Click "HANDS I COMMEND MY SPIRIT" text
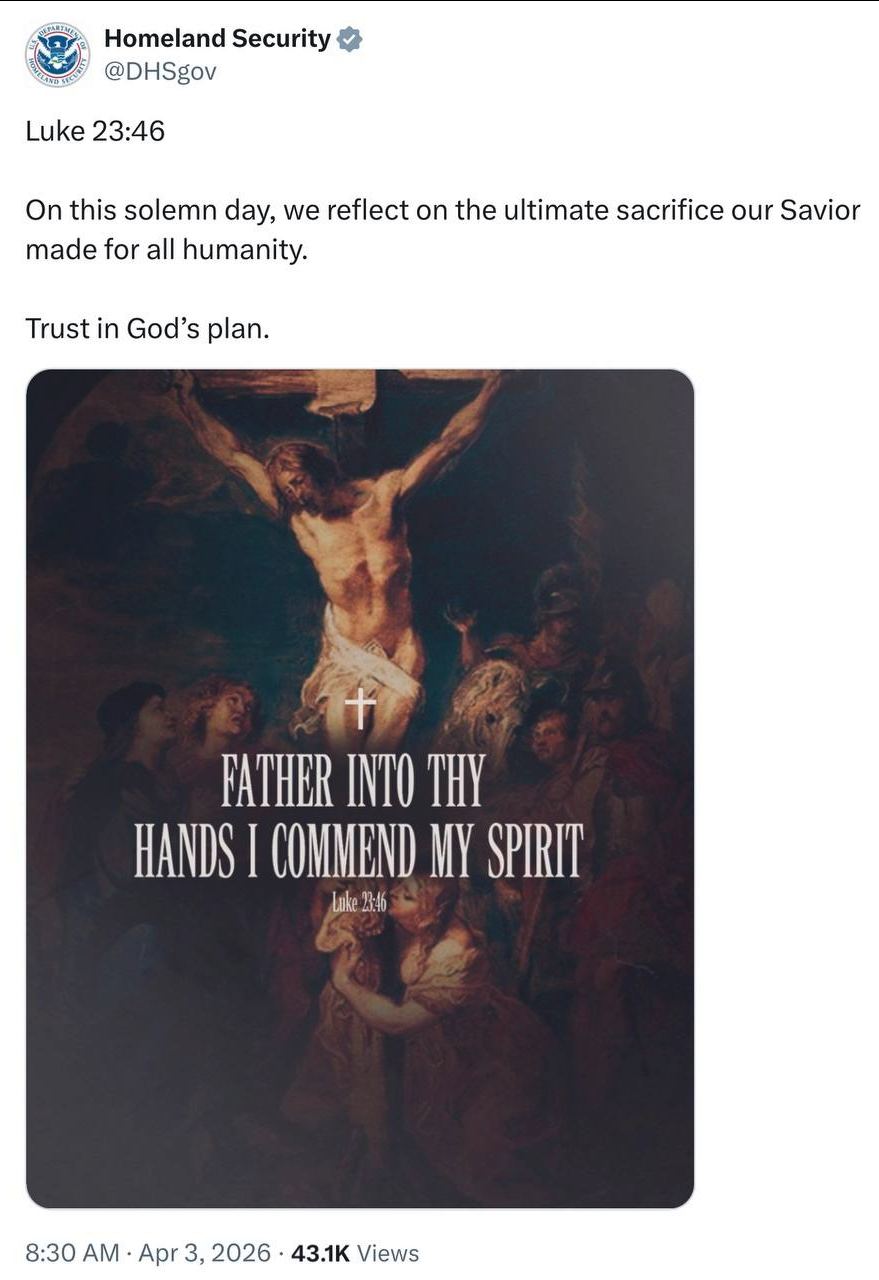The height and width of the screenshot is (1280, 879). coord(357,853)
